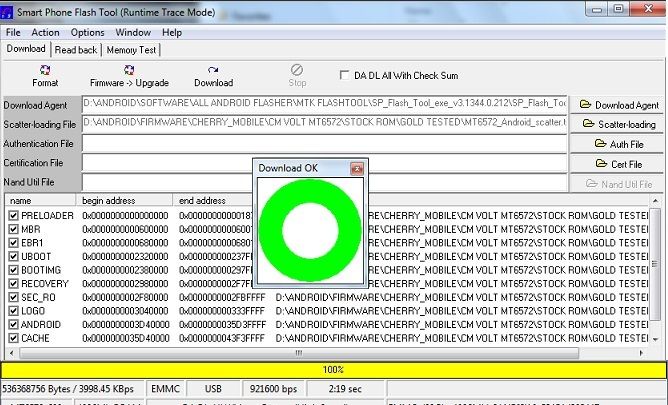Browse for file with Scatter-loading button

point(619,125)
